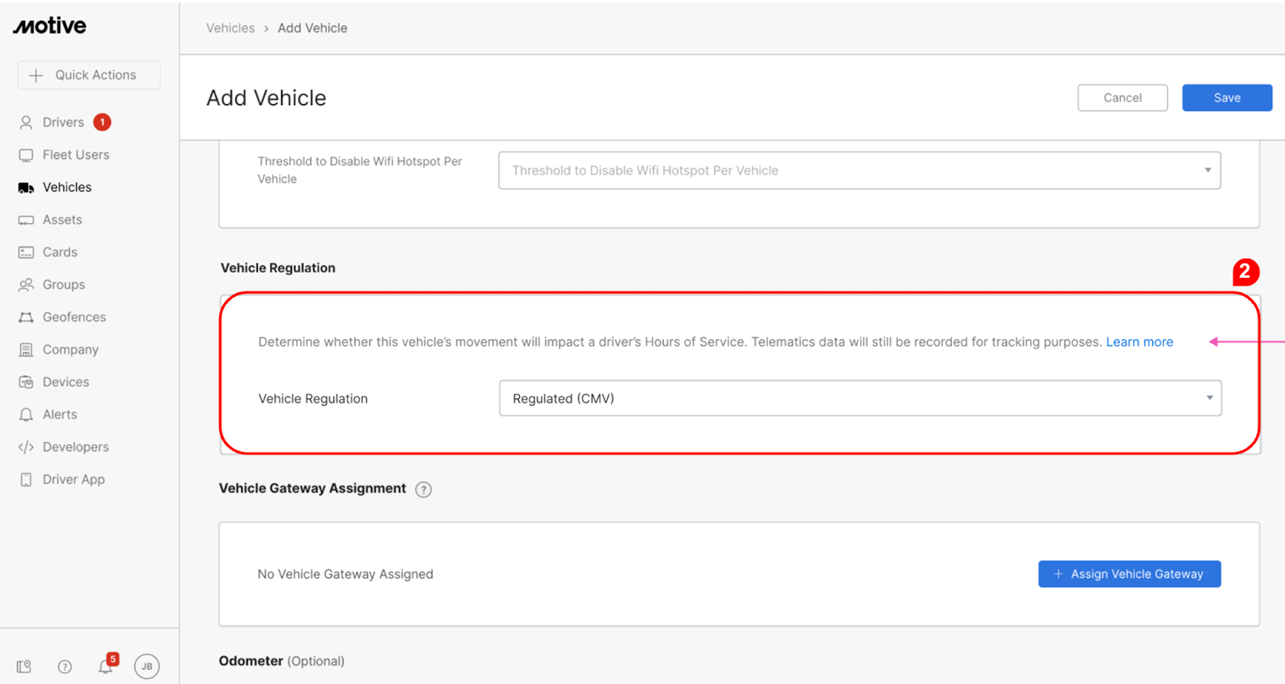Click the Vehicle Regulation section heading

(278, 268)
